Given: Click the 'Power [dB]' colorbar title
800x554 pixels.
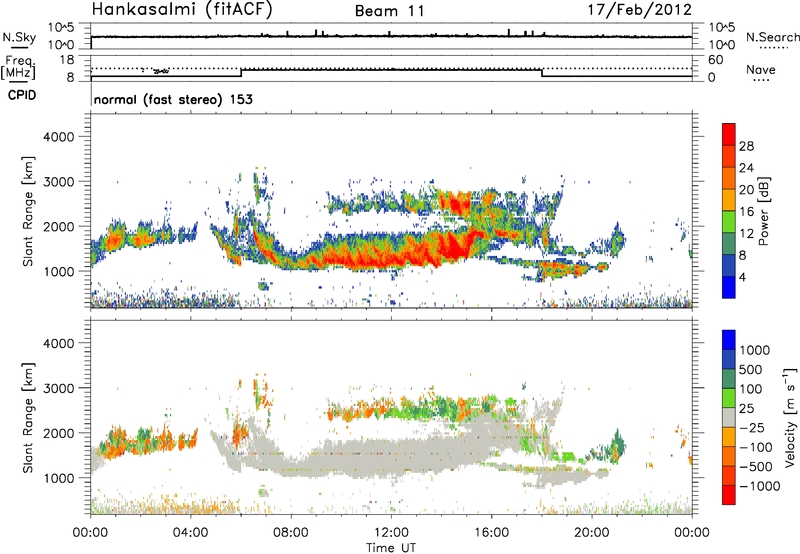Looking at the screenshot, I should (763, 211).
